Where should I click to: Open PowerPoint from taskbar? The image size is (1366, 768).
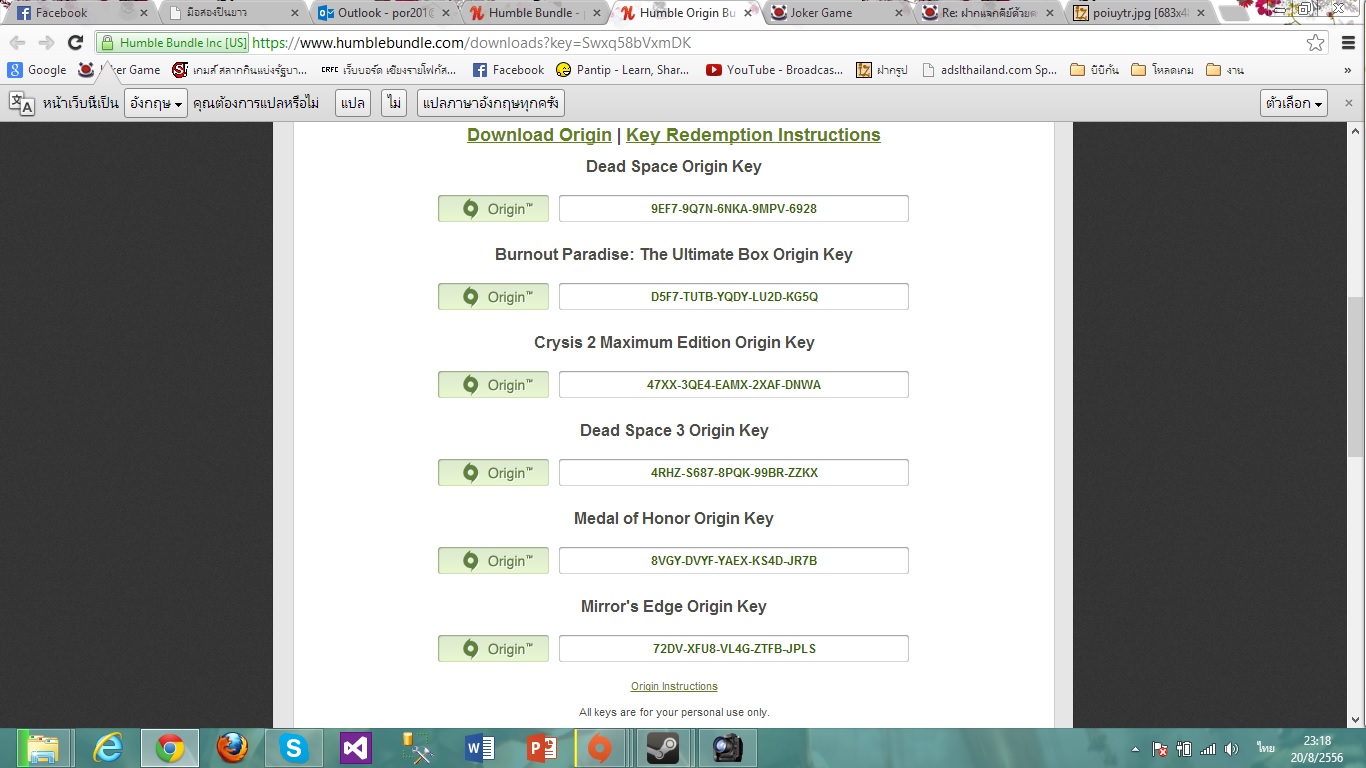point(542,748)
